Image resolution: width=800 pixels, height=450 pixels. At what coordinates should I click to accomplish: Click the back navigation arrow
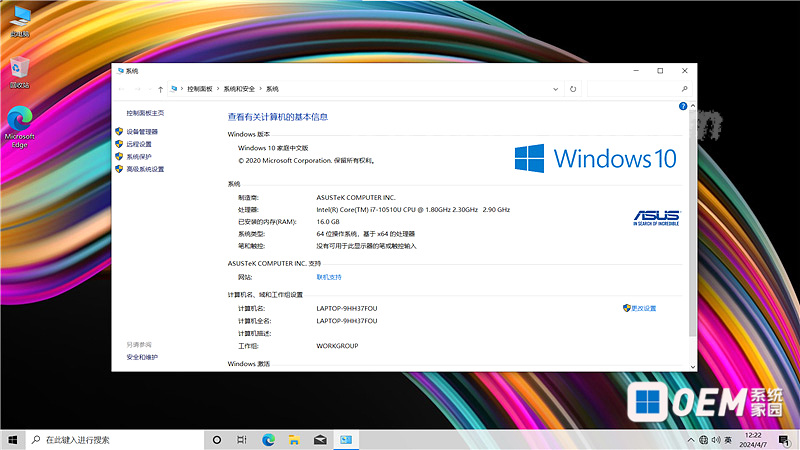[x=121, y=89]
